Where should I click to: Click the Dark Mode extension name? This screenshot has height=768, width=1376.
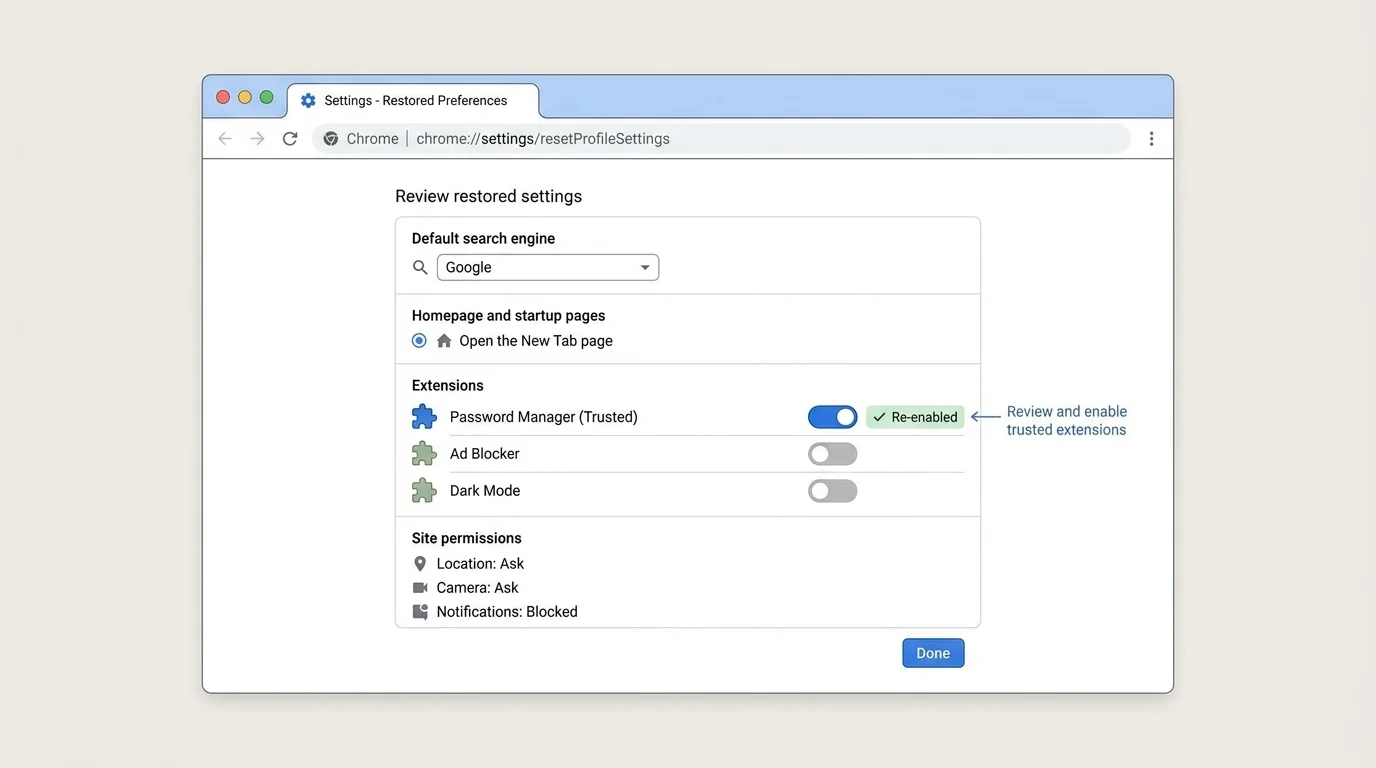(485, 491)
